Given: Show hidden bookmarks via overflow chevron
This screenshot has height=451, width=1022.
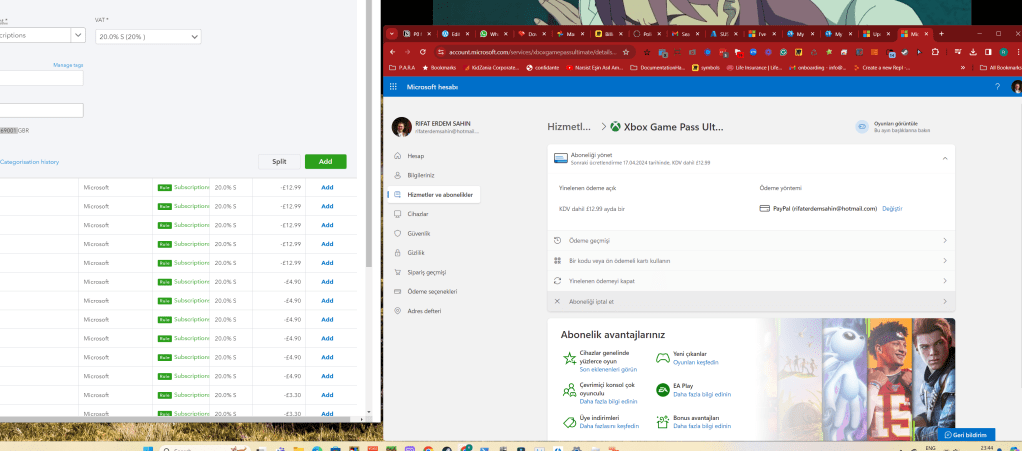Looking at the screenshot, I should (x=963, y=67).
